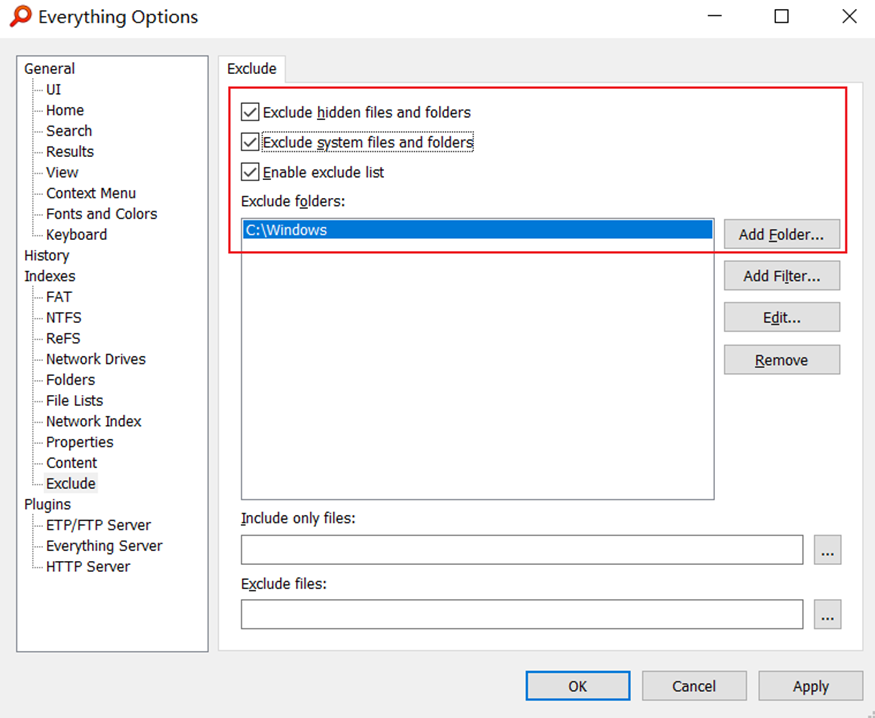Open Fonts and Colors settings
This screenshot has height=718, width=875.
tap(102, 214)
